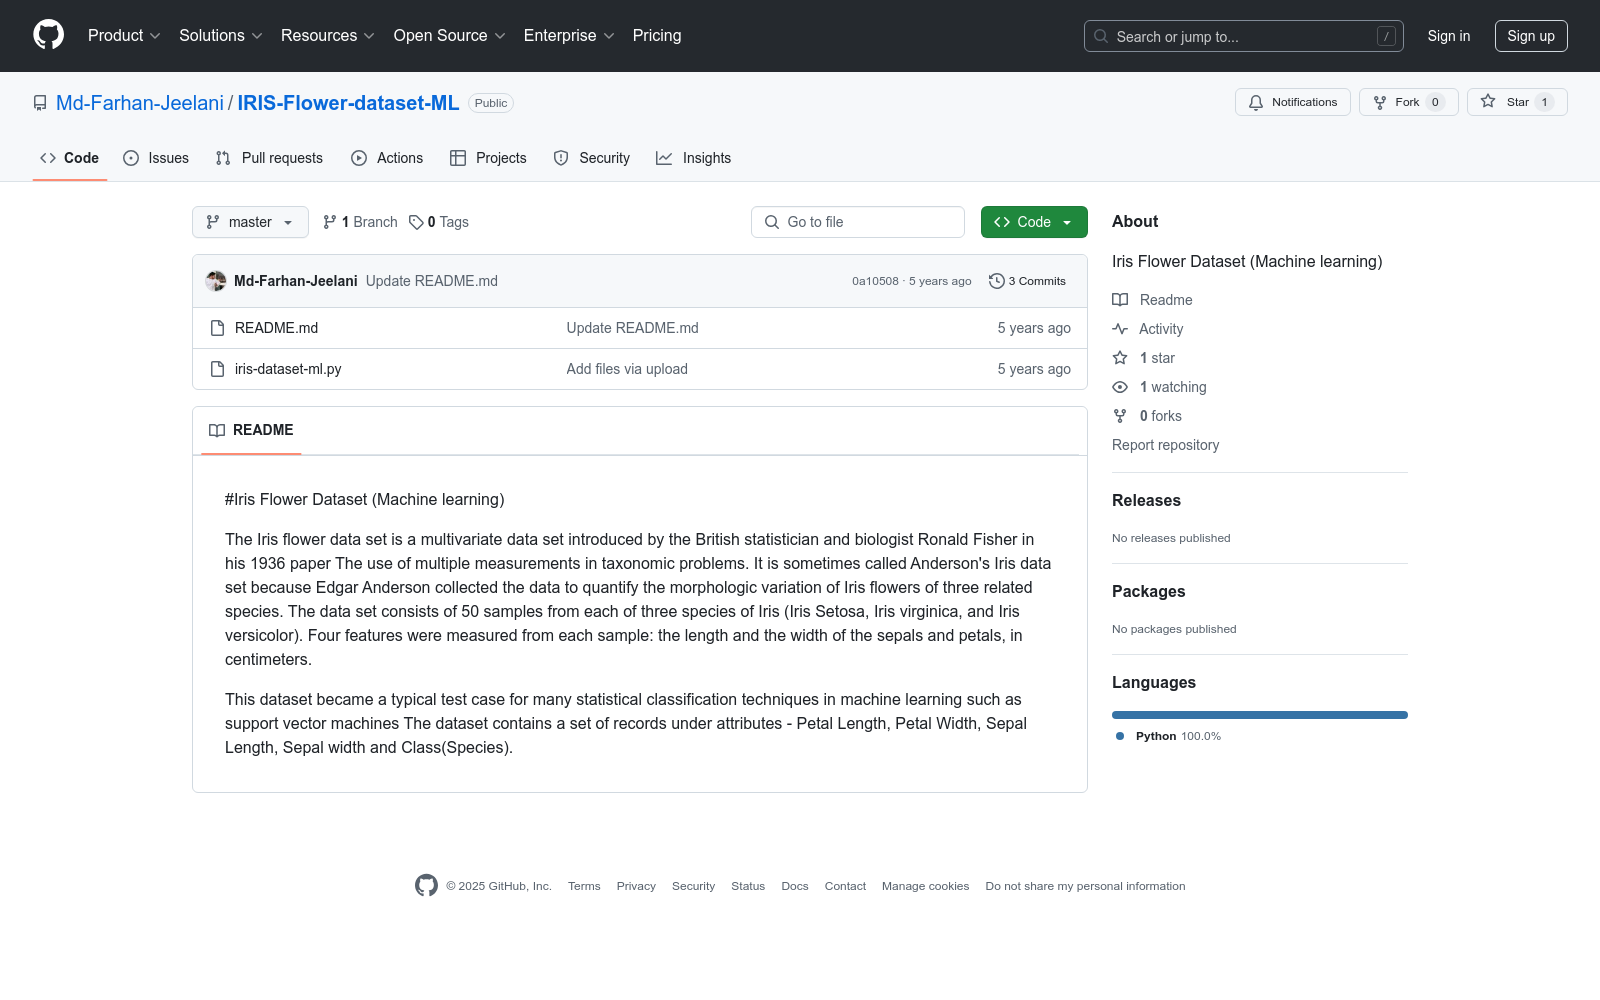Open the Releases heading link
The height and width of the screenshot is (1000, 1600).
click(1146, 500)
